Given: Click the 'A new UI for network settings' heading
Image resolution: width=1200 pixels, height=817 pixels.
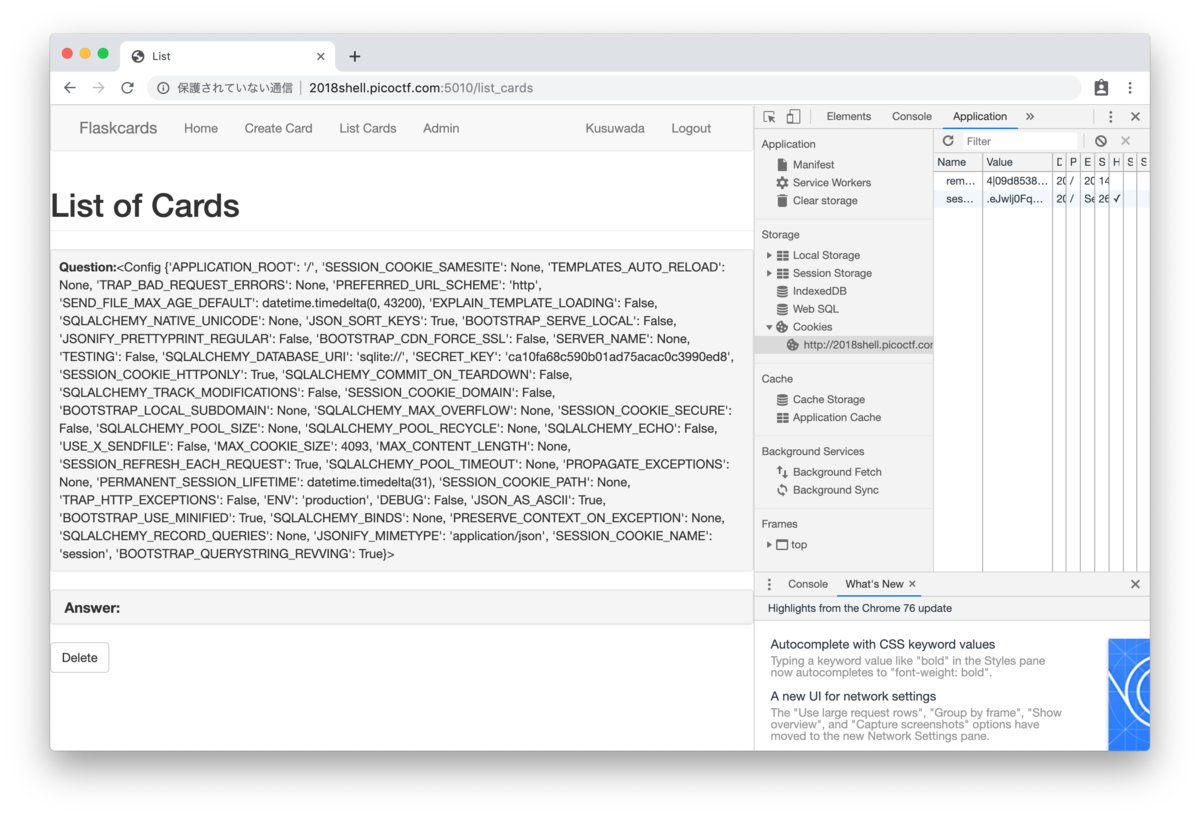Looking at the screenshot, I should tap(853, 697).
